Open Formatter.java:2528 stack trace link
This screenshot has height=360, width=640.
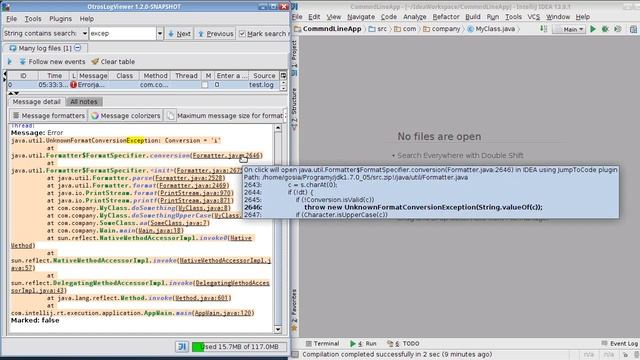pyautogui.click(x=189, y=178)
